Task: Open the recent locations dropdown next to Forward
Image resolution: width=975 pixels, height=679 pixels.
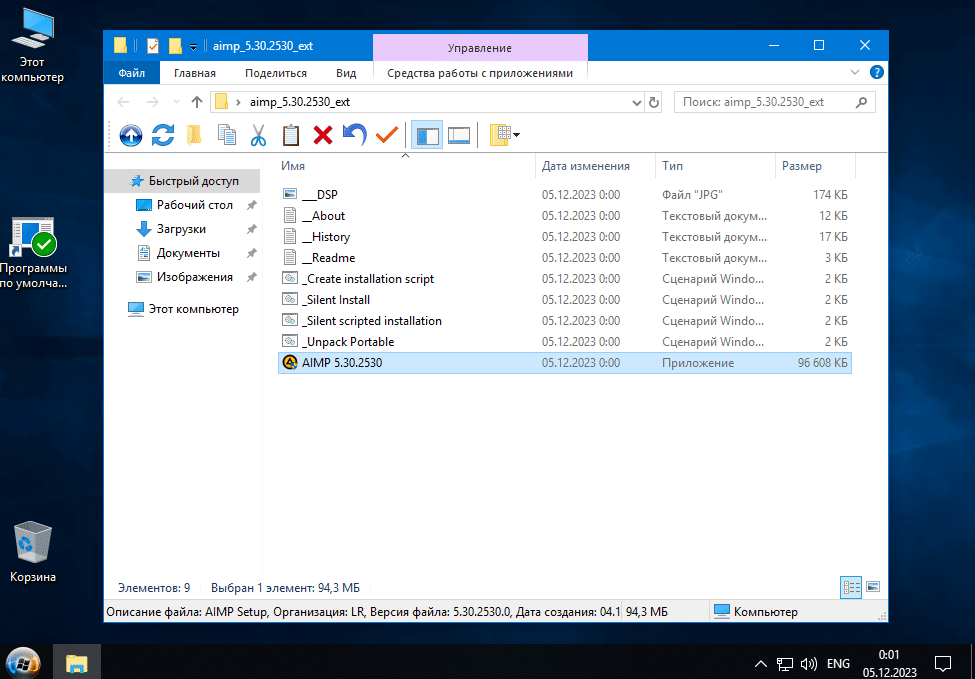Action: click(176, 102)
